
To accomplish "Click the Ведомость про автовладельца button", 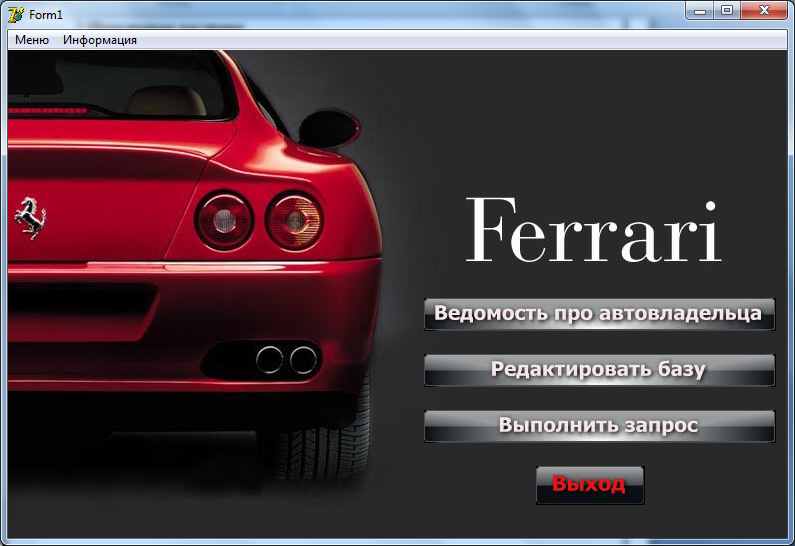I will pos(599,314).
